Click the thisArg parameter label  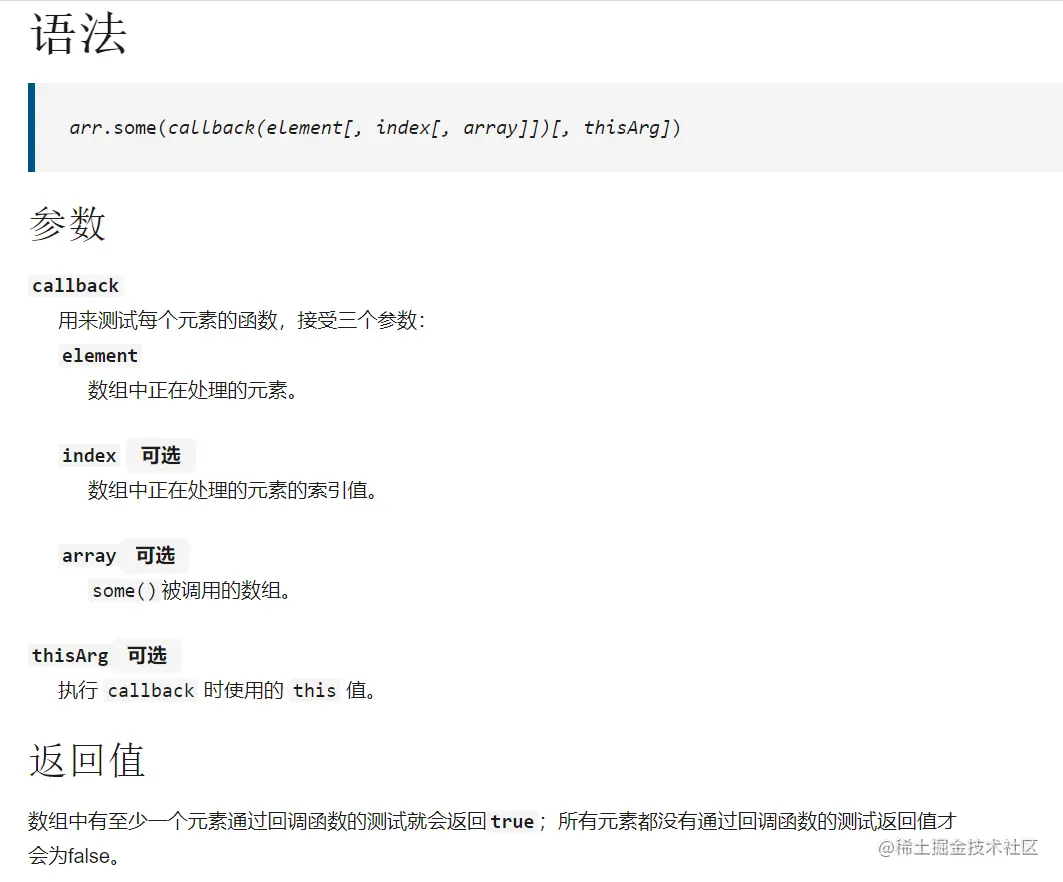(70, 655)
